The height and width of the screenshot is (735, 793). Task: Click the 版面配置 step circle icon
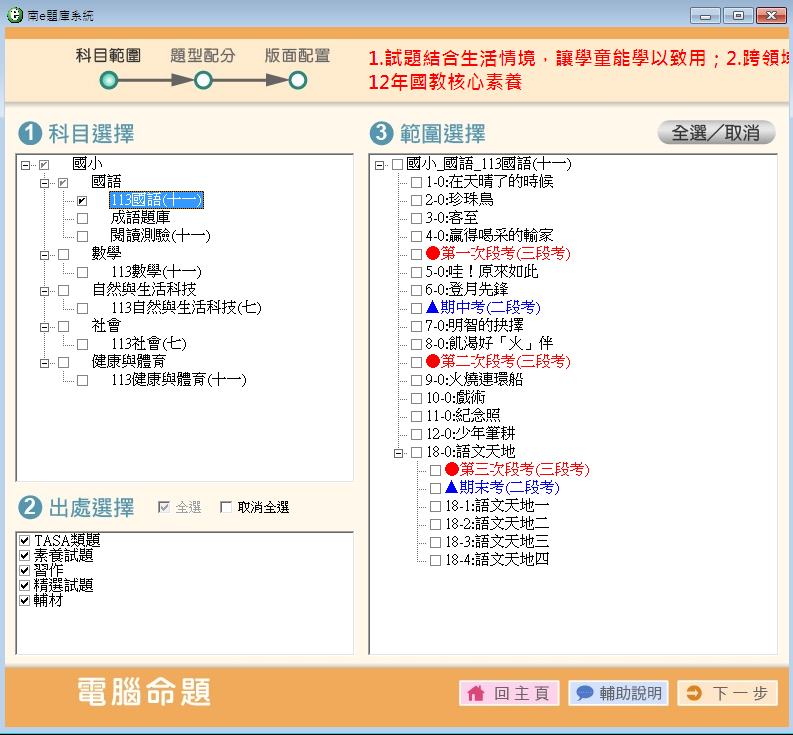tap(297, 80)
